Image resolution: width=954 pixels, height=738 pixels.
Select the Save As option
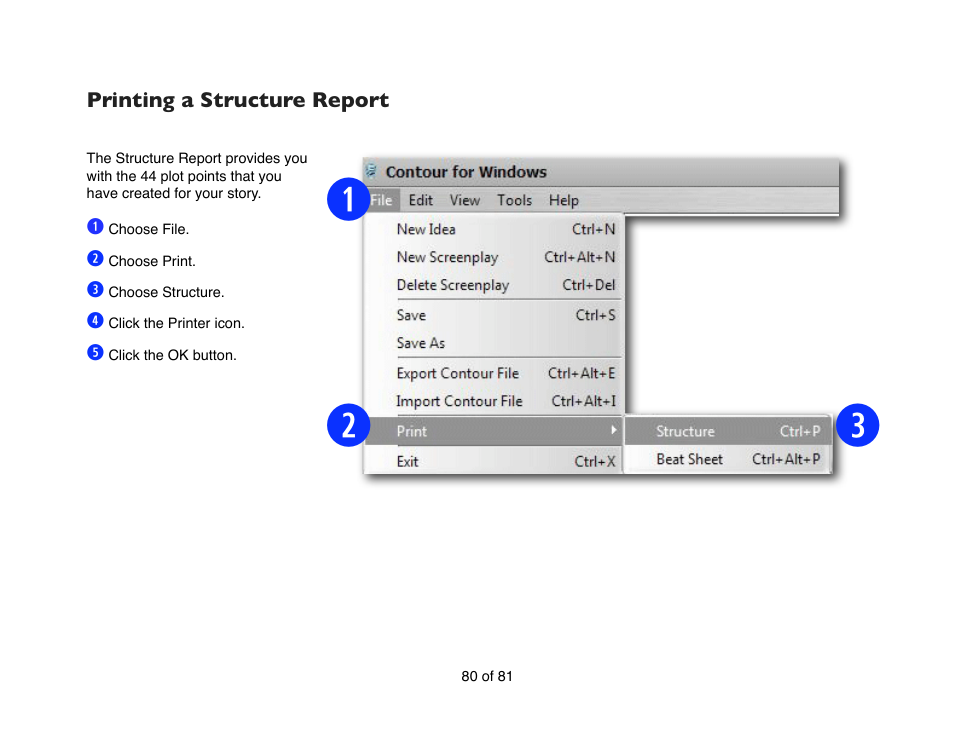[x=494, y=343]
